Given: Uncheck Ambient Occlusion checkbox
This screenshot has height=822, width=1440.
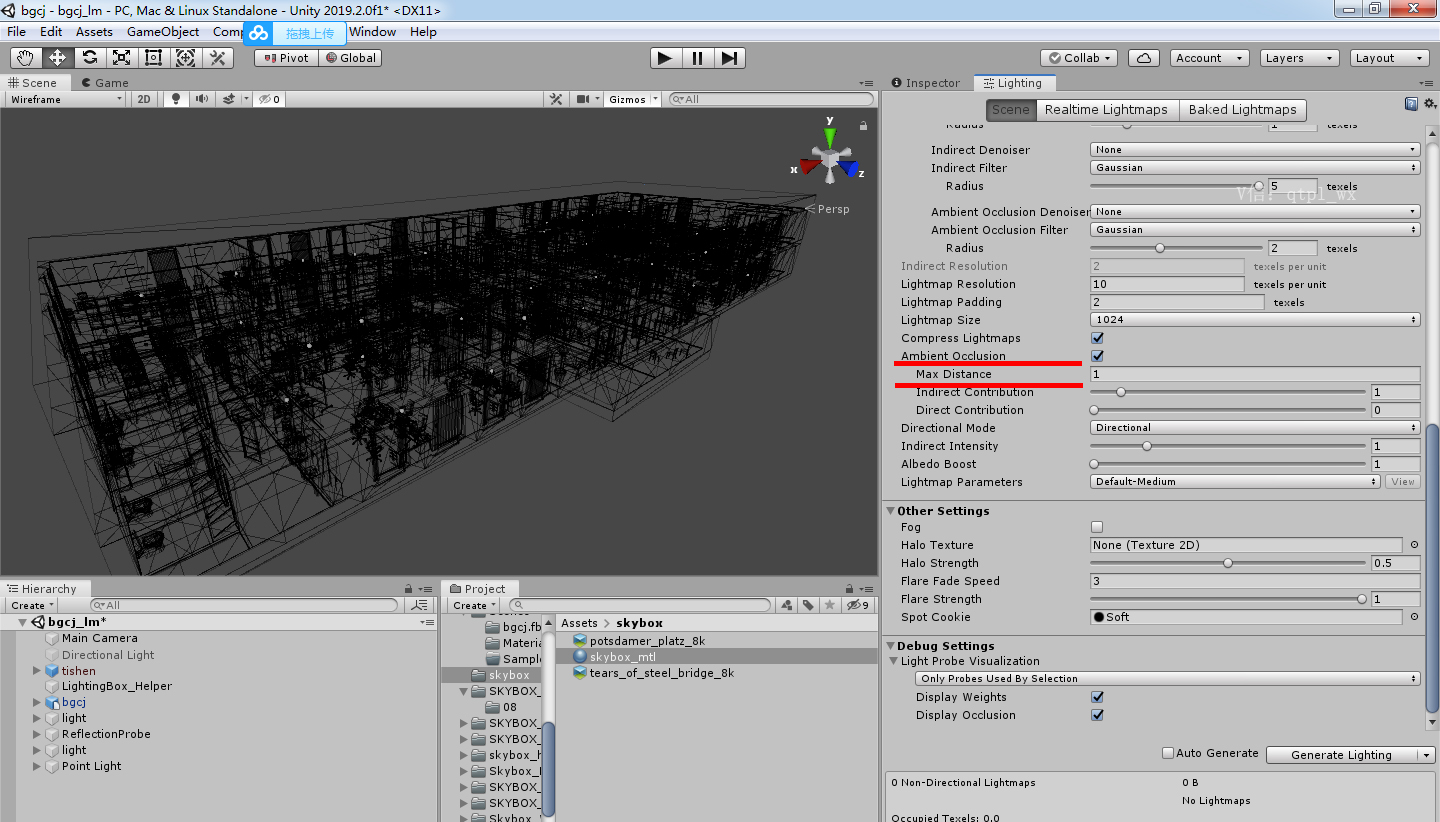Looking at the screenshot, I should point(1097,356).
